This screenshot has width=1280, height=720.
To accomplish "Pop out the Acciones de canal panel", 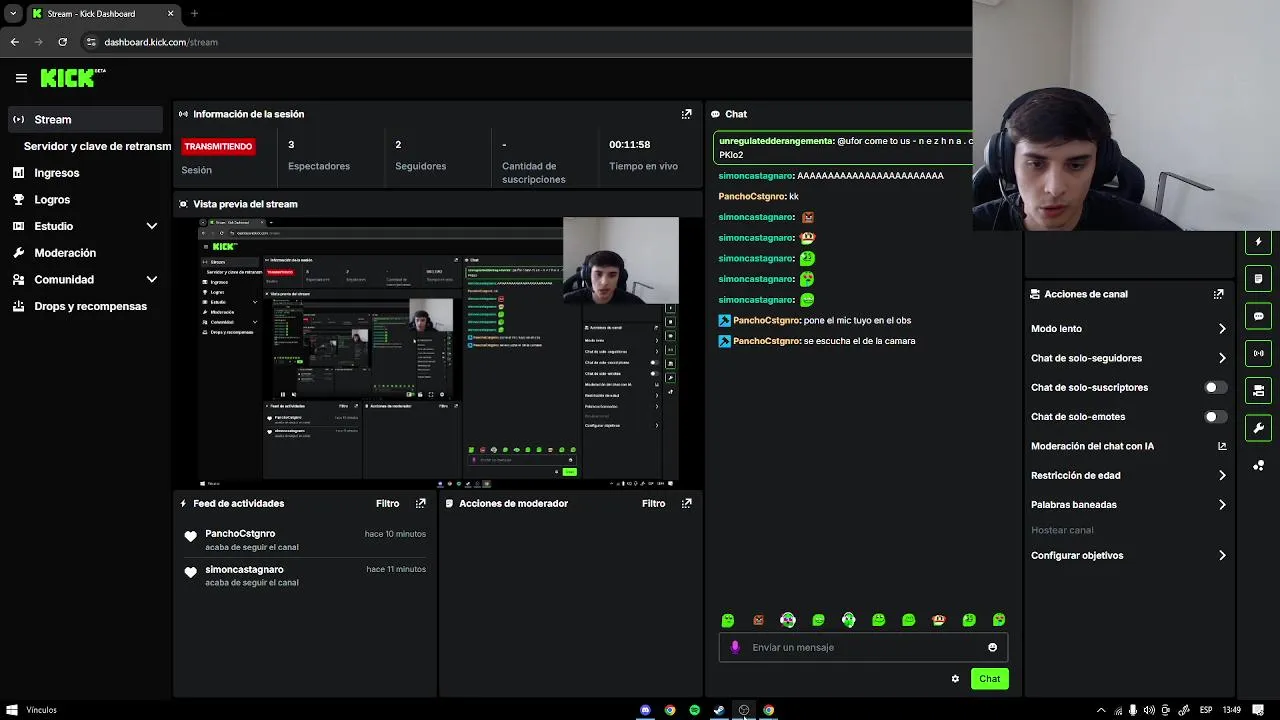I will [x=1218, y=294].
